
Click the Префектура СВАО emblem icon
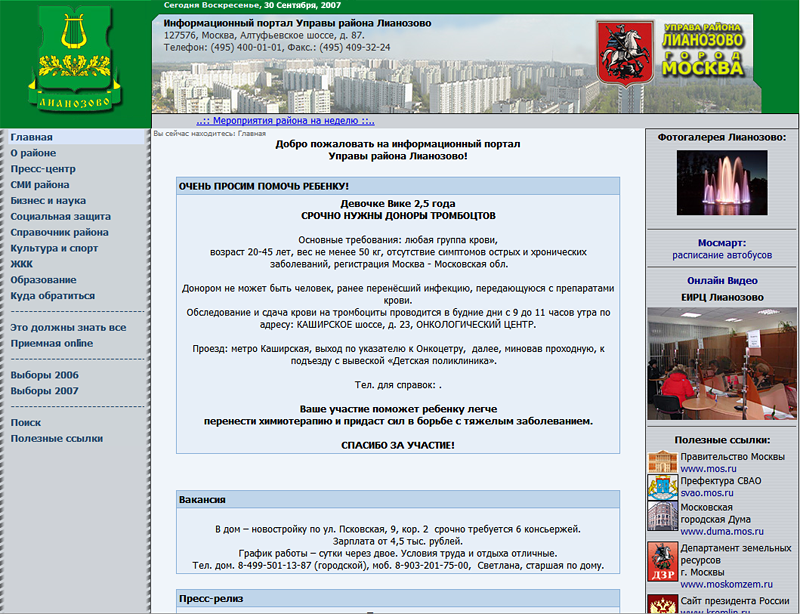662,487
